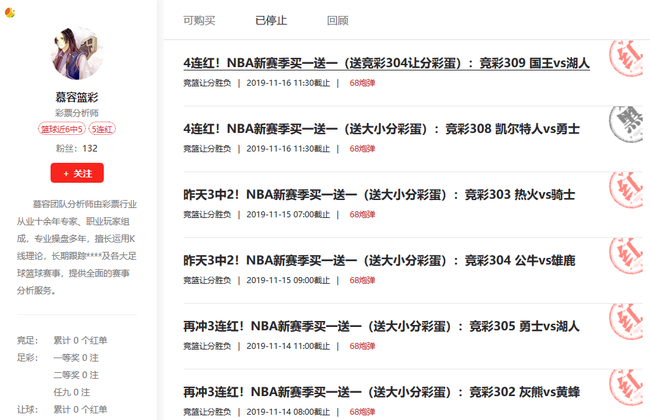This screenshot has width=650, height=420.
Task: Click 竞足 累计 0 个红单 stat
Action: click(62, 340)
